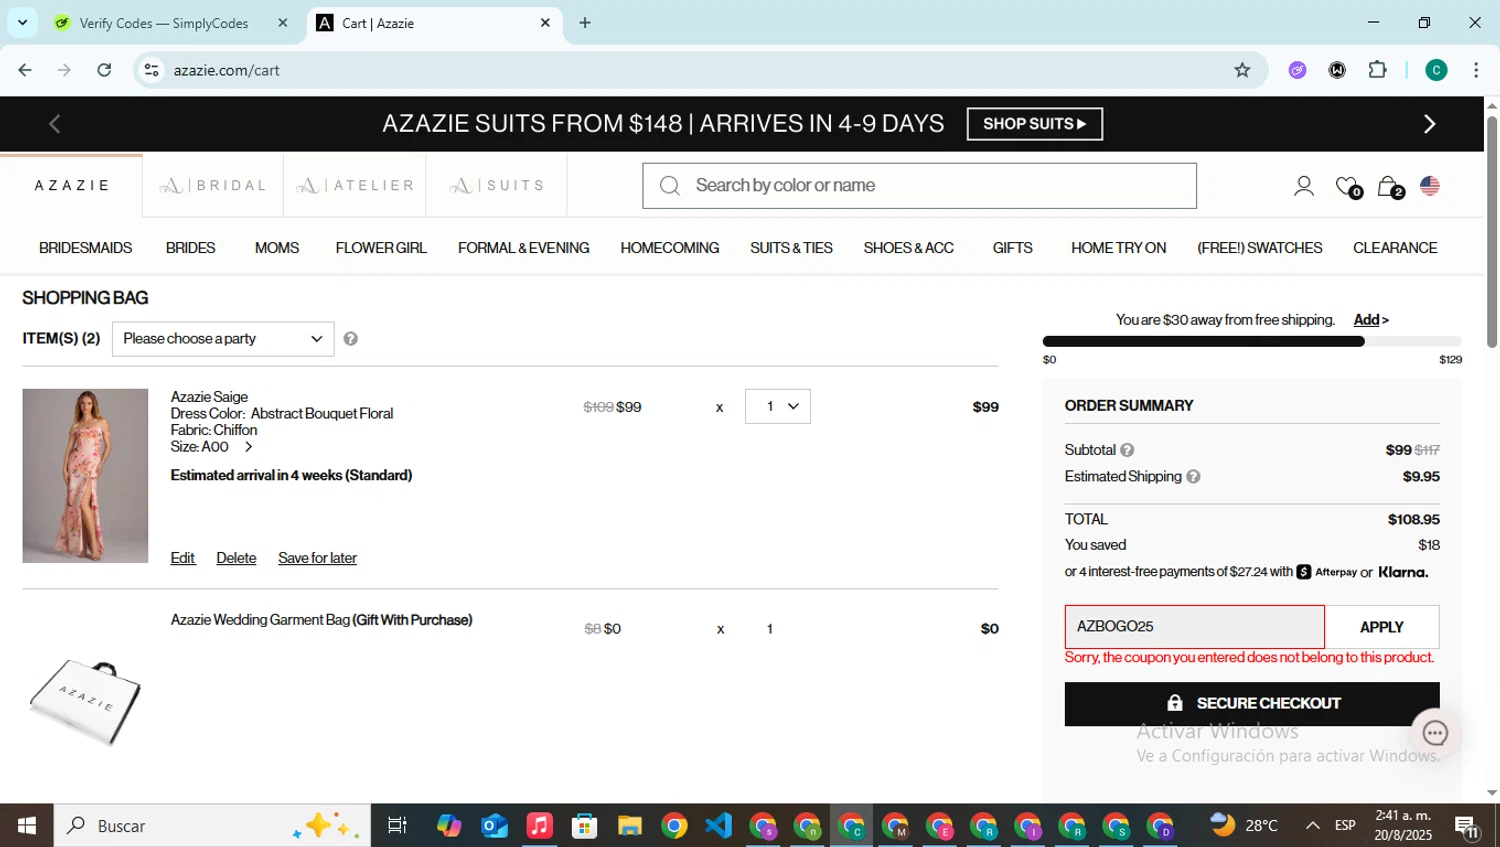Click the page vertical scrollbar
Screen dimensions: 1500x847
coord(1492,232)
